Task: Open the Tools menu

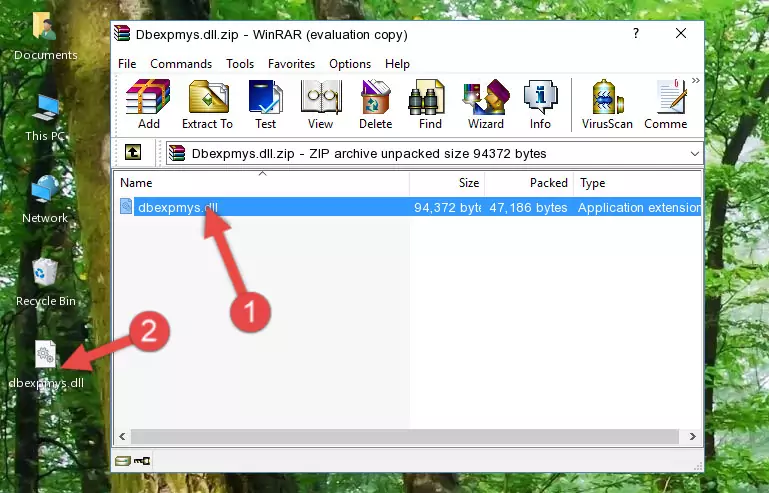Action: coord(240,64)
